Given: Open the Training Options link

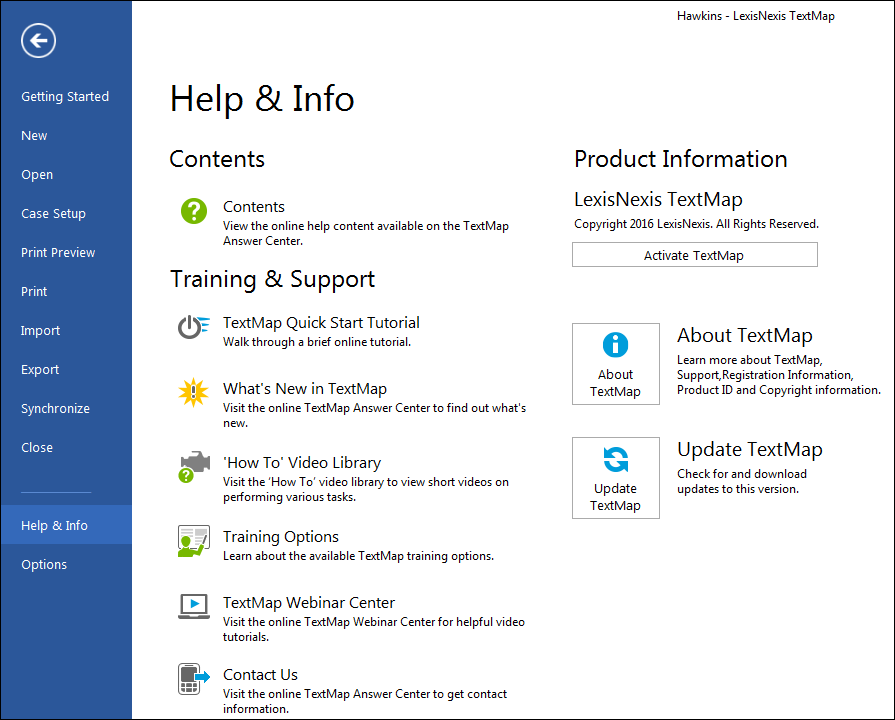Looking at the screenshot, I should [x=280, y=537].
